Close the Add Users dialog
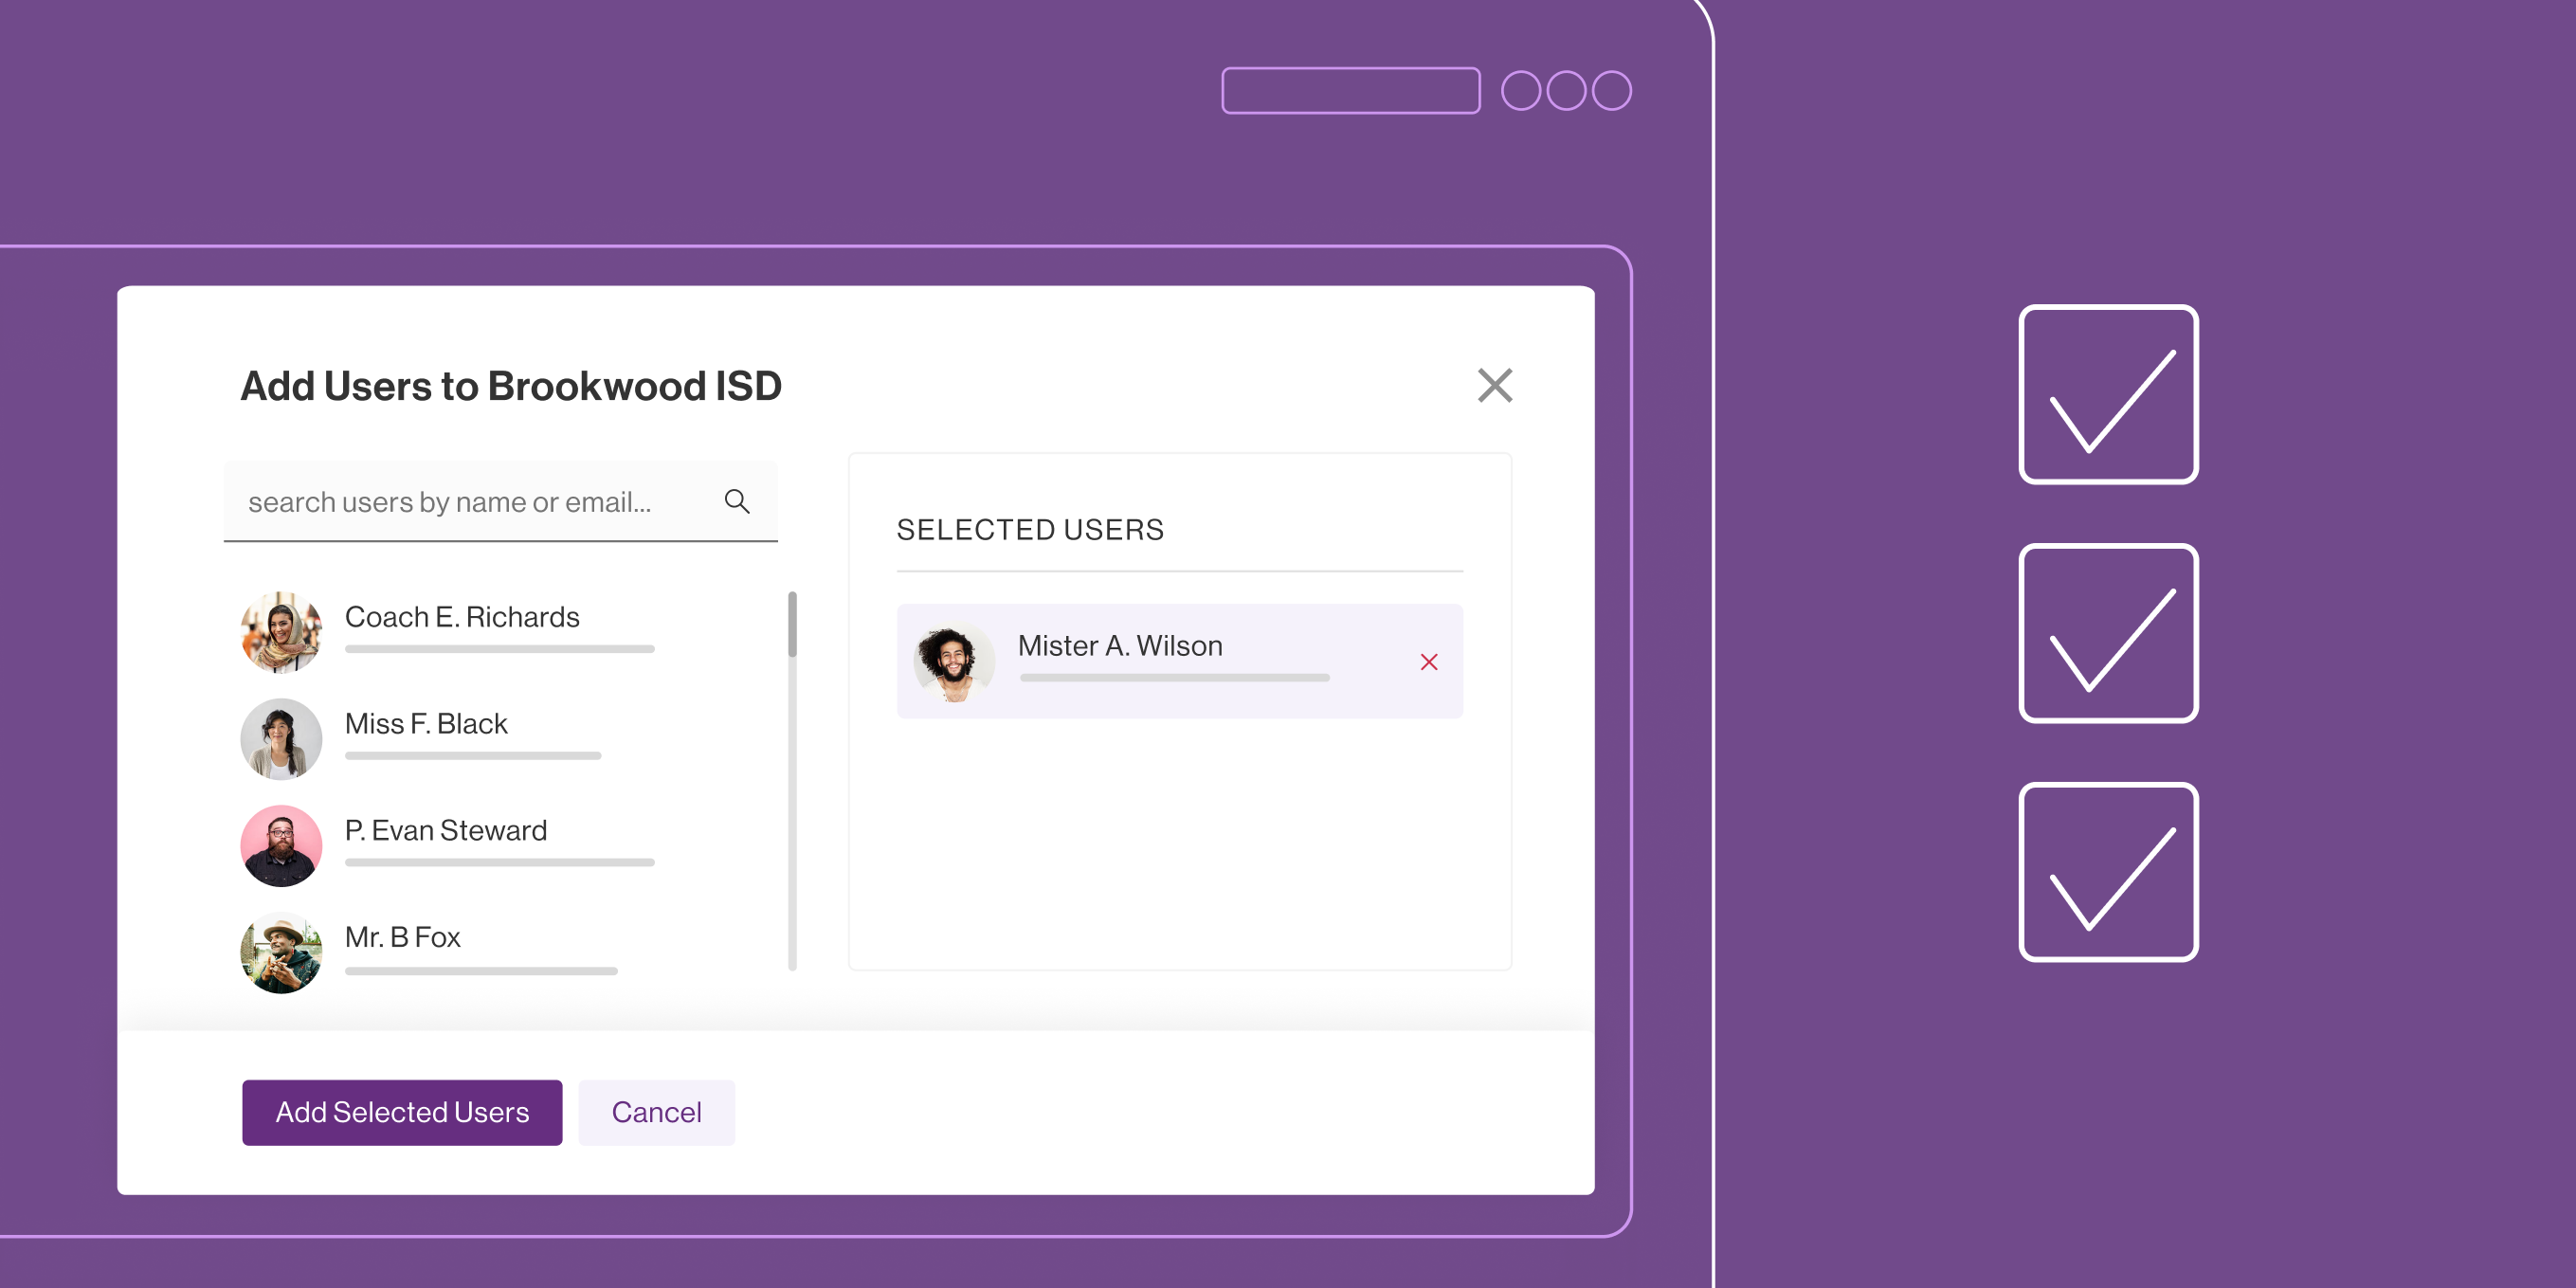The height and width of the screenshot is (1288, 2576). pos(1494,385)
